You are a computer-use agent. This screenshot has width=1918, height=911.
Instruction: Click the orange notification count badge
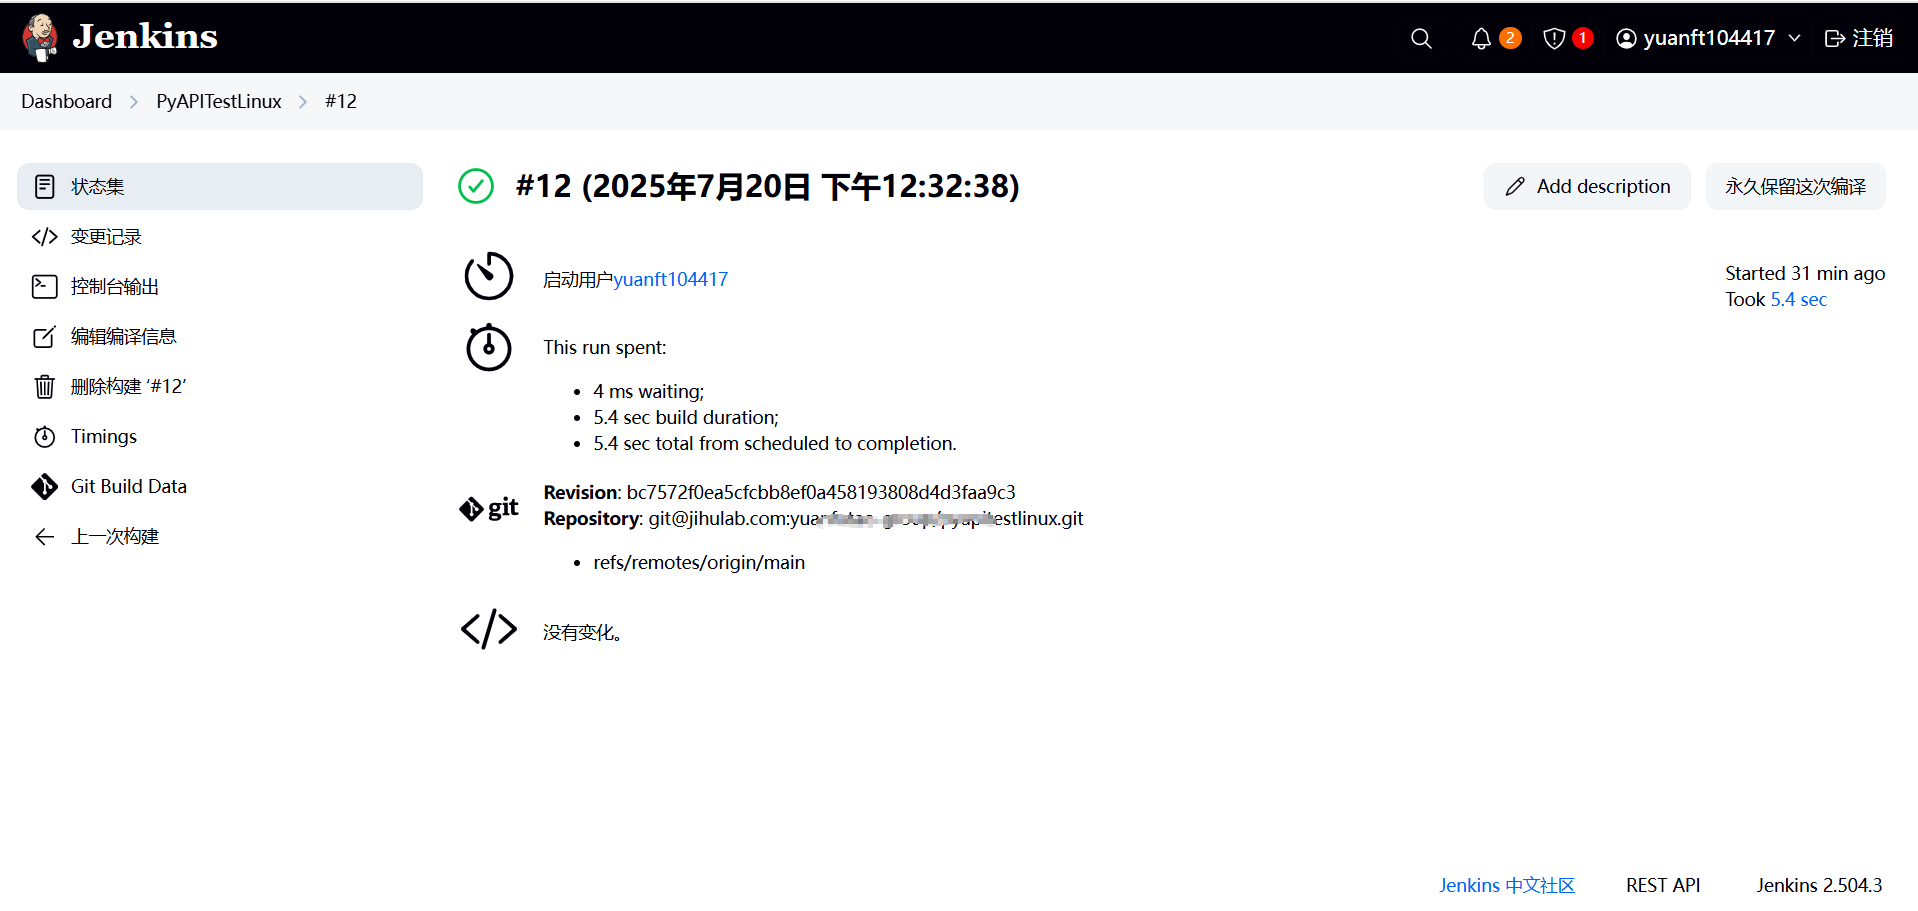tap(1510, 38)
